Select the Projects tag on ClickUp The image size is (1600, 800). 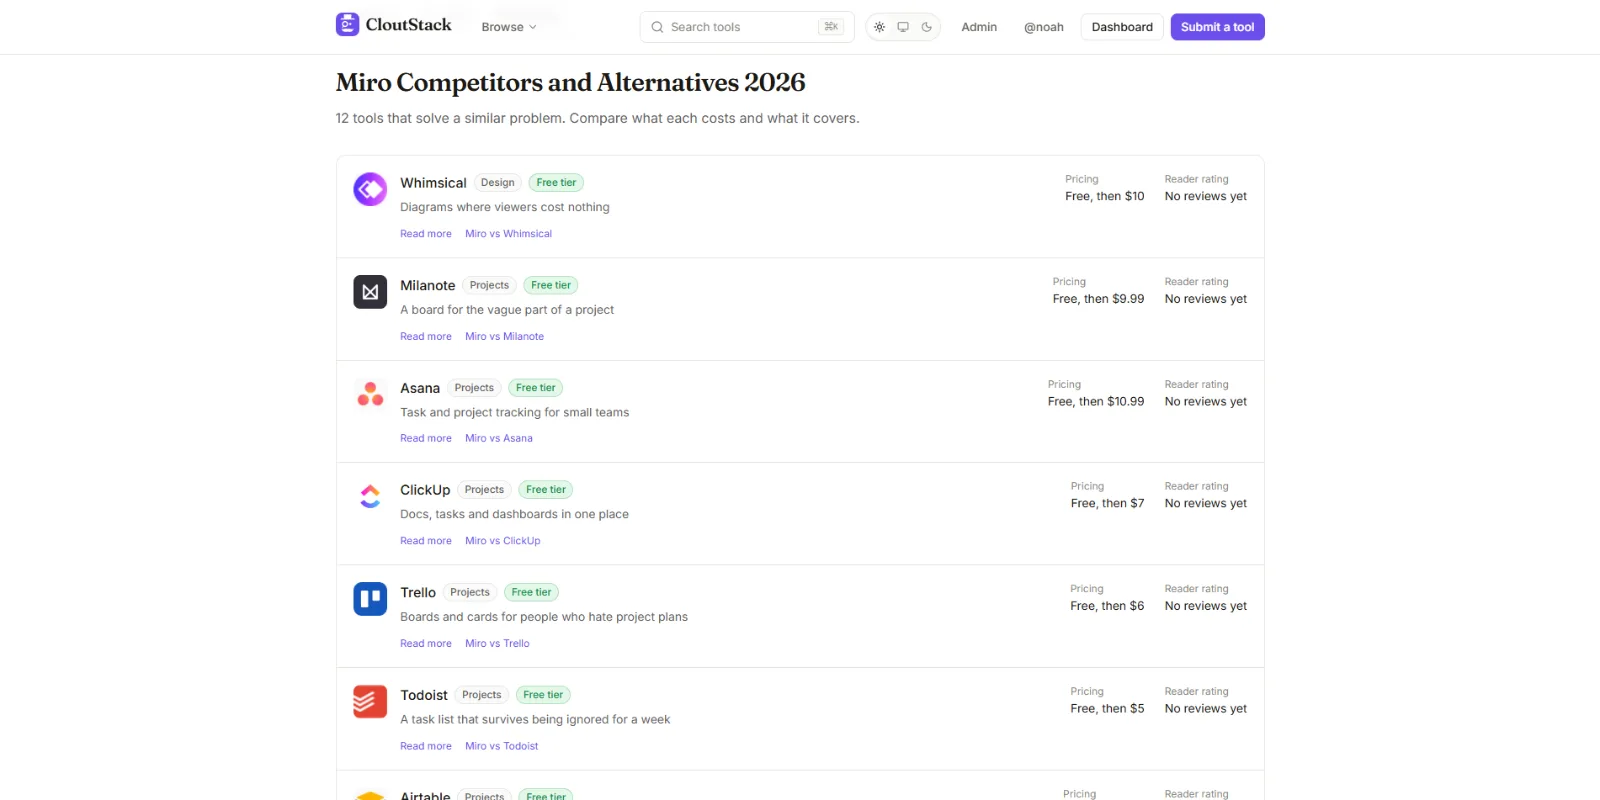[484, 490]
